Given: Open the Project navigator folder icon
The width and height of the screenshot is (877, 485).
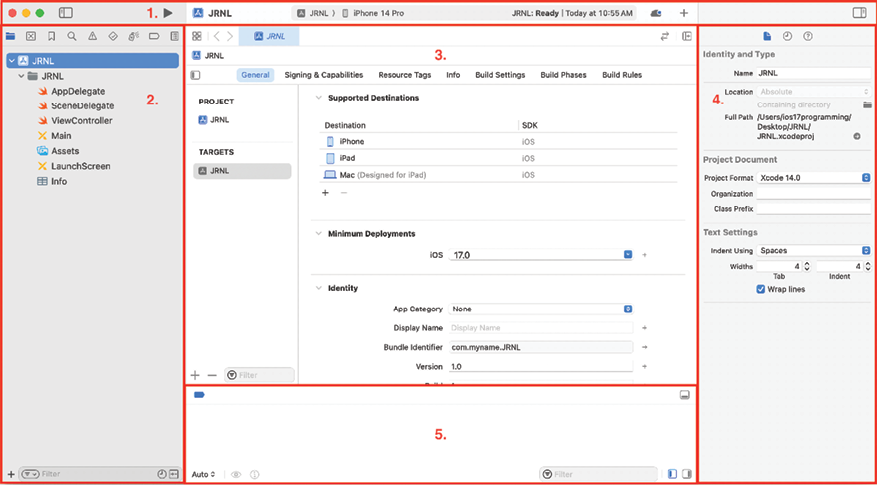Looking at the screenshot, I should [10, 36].
